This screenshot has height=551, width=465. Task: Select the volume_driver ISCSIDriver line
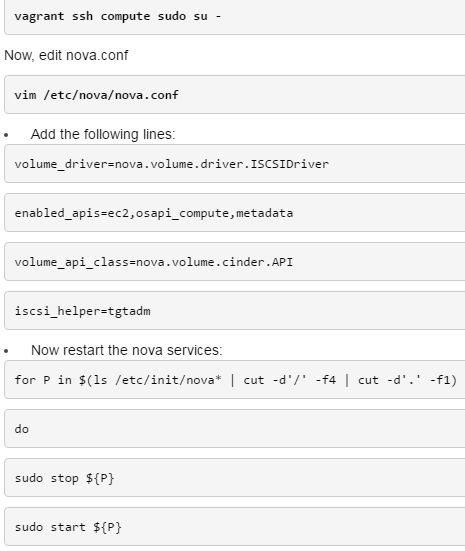234,164
